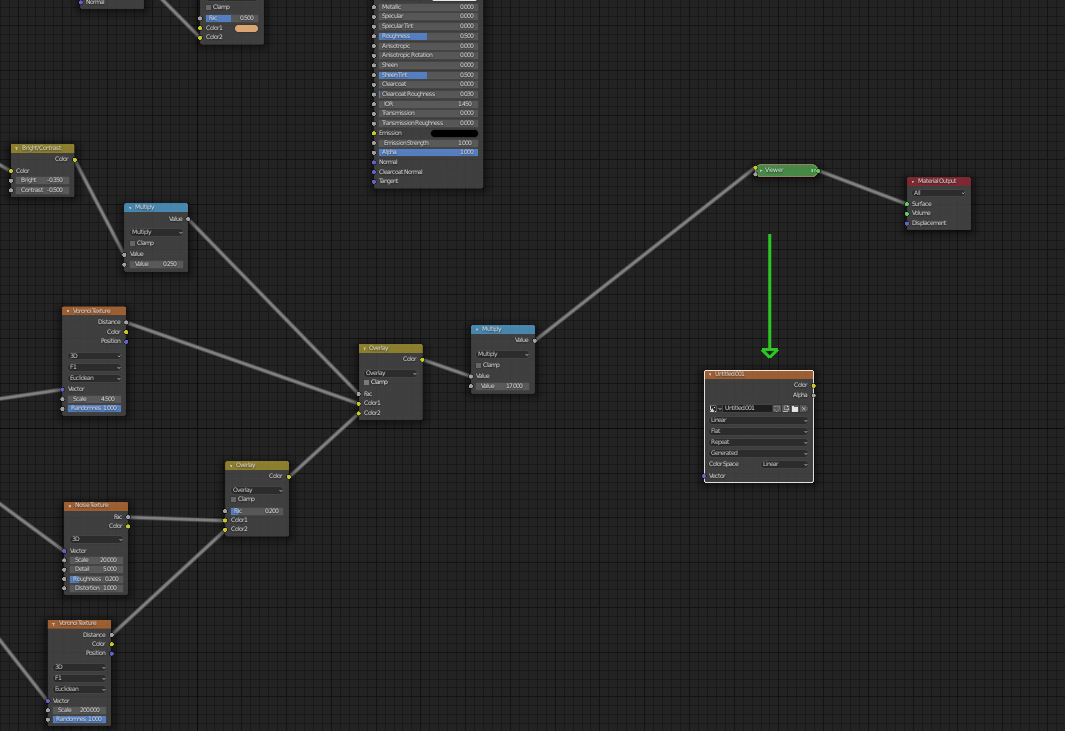Enable Clamp on Multiply node with Value 0.250
The image size is (1065, 731).
132,243
